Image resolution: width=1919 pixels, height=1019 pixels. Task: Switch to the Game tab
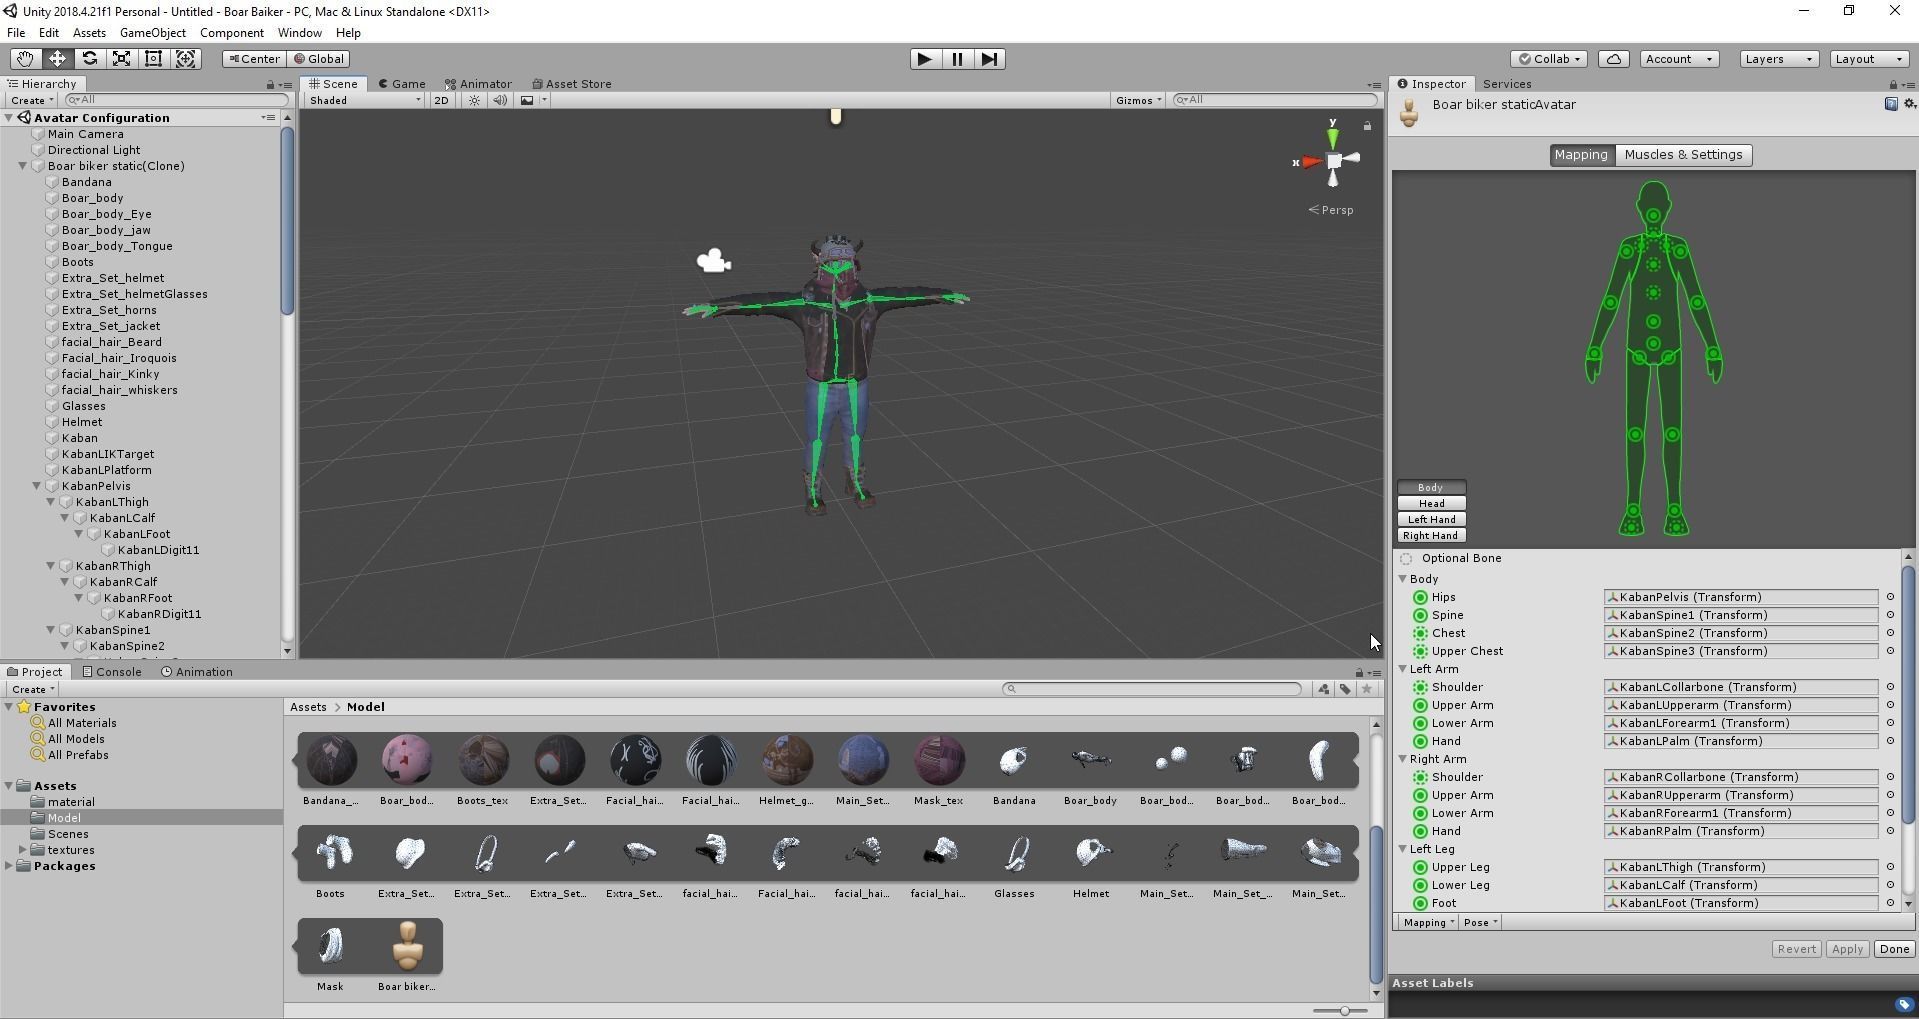[402, 84]
